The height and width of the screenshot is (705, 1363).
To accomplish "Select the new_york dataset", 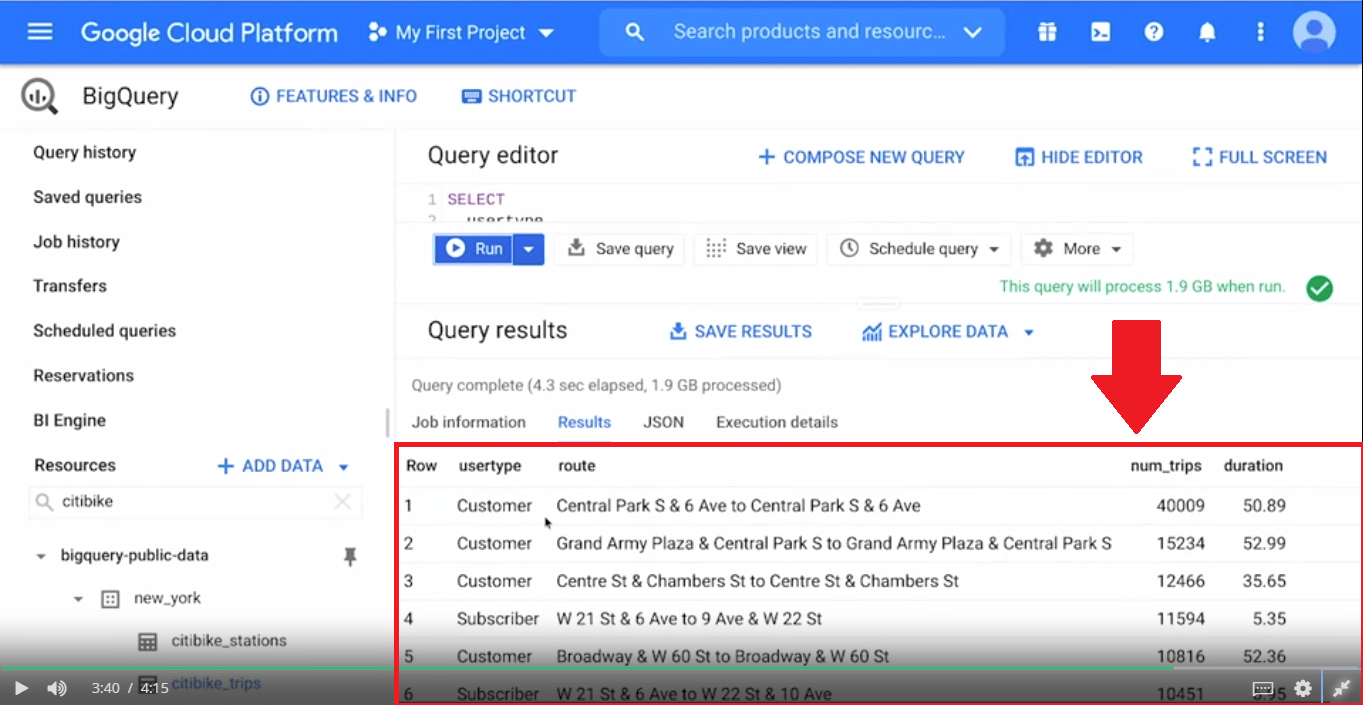I will pos(167,598).
